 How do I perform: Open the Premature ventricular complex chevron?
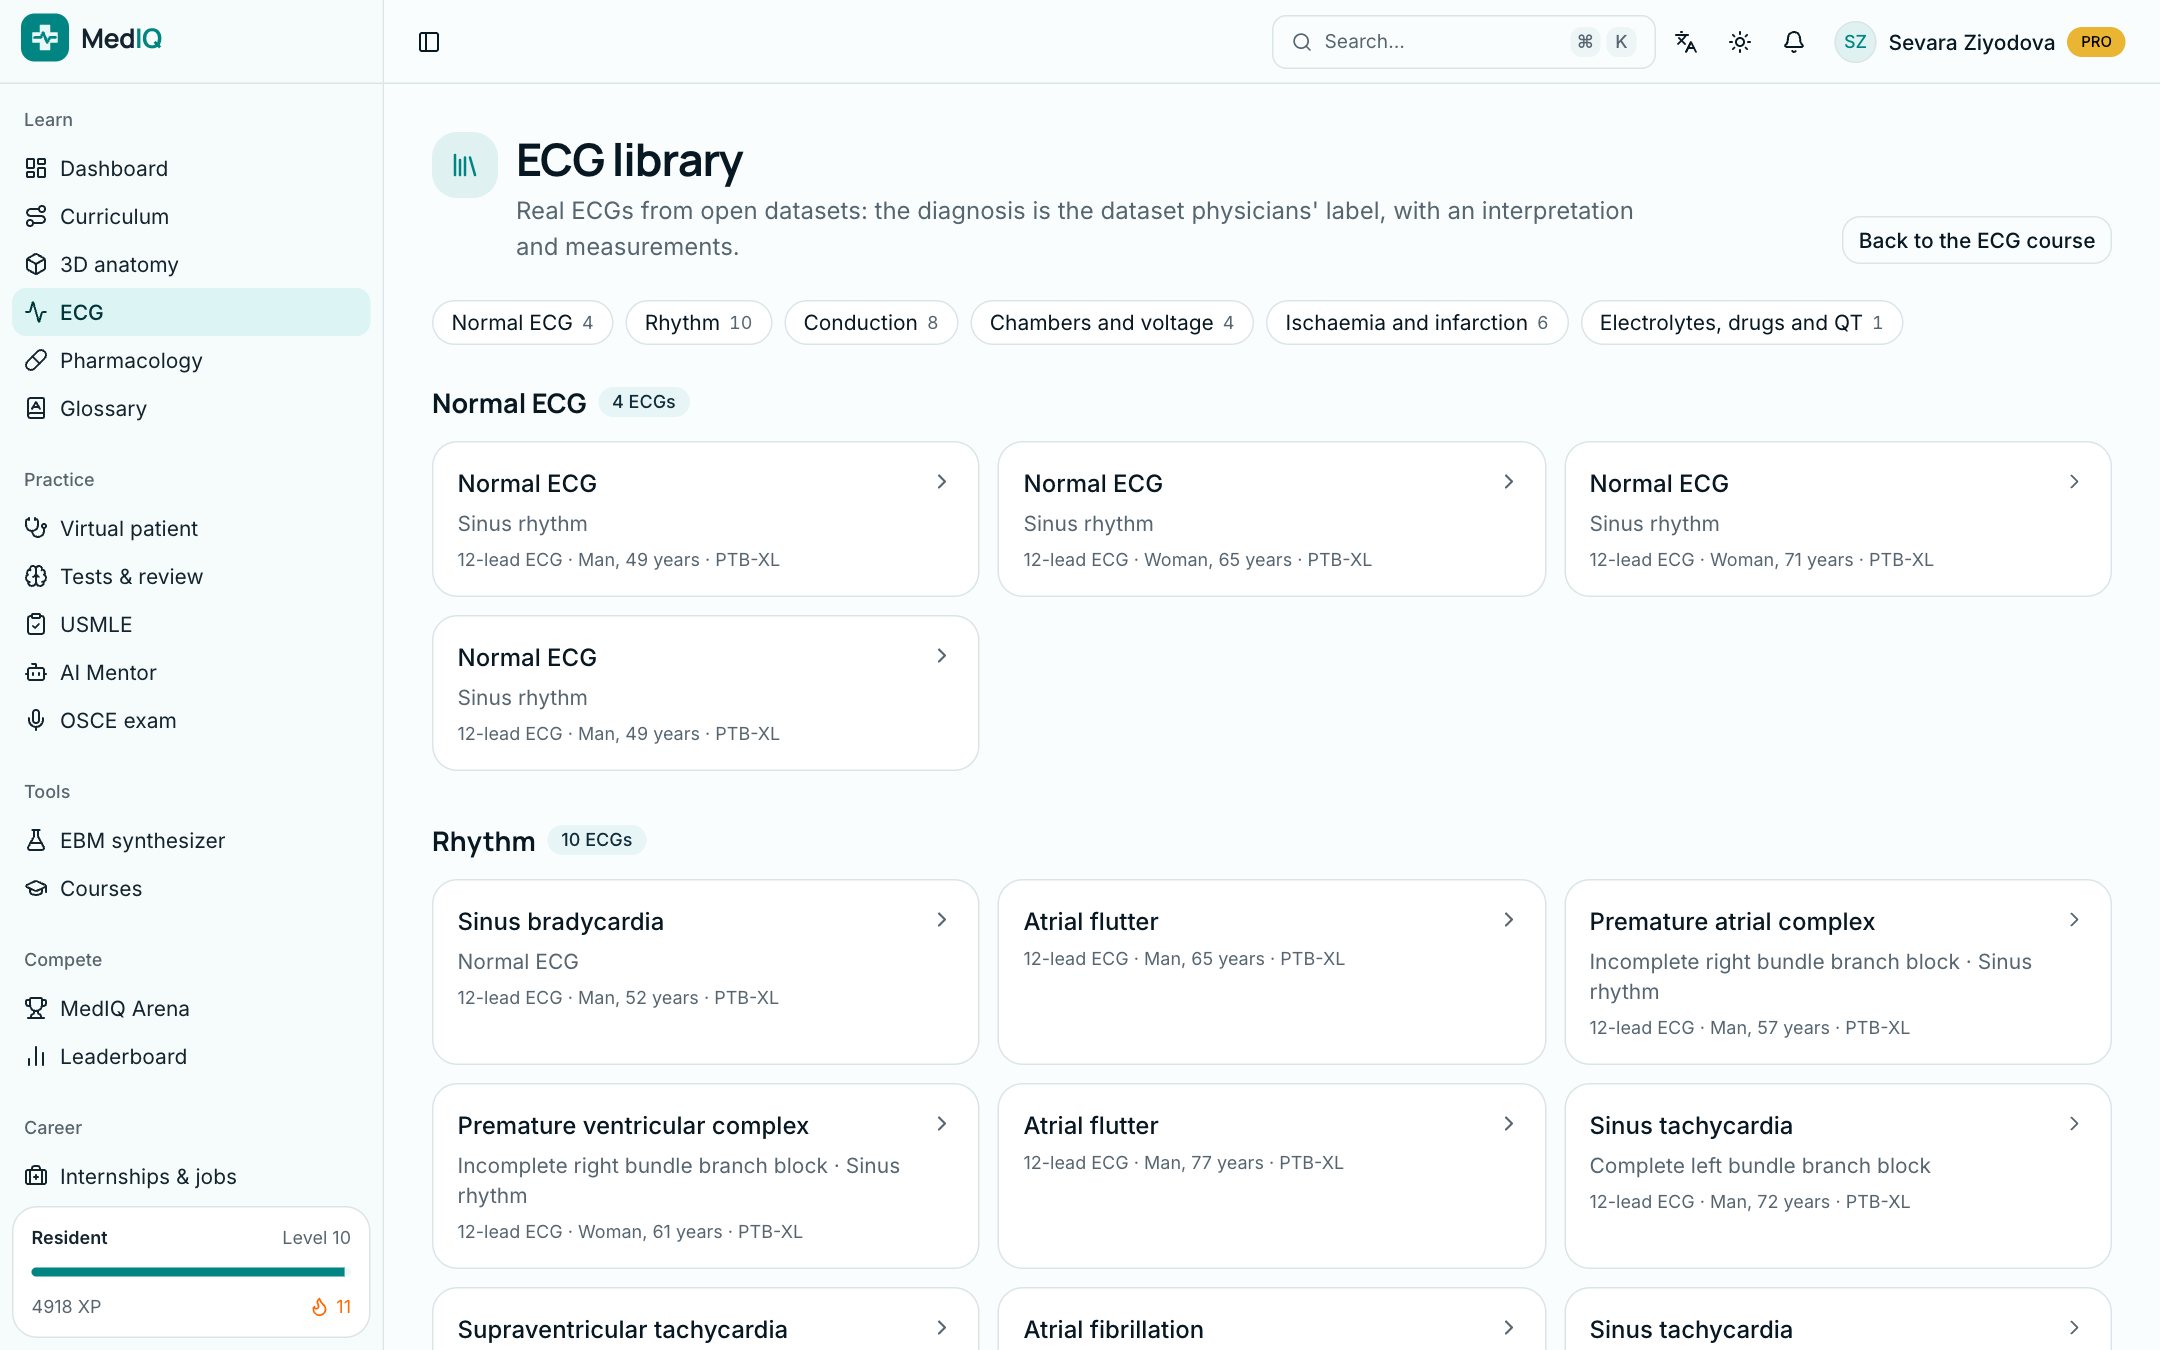[x=941, y=1124]
